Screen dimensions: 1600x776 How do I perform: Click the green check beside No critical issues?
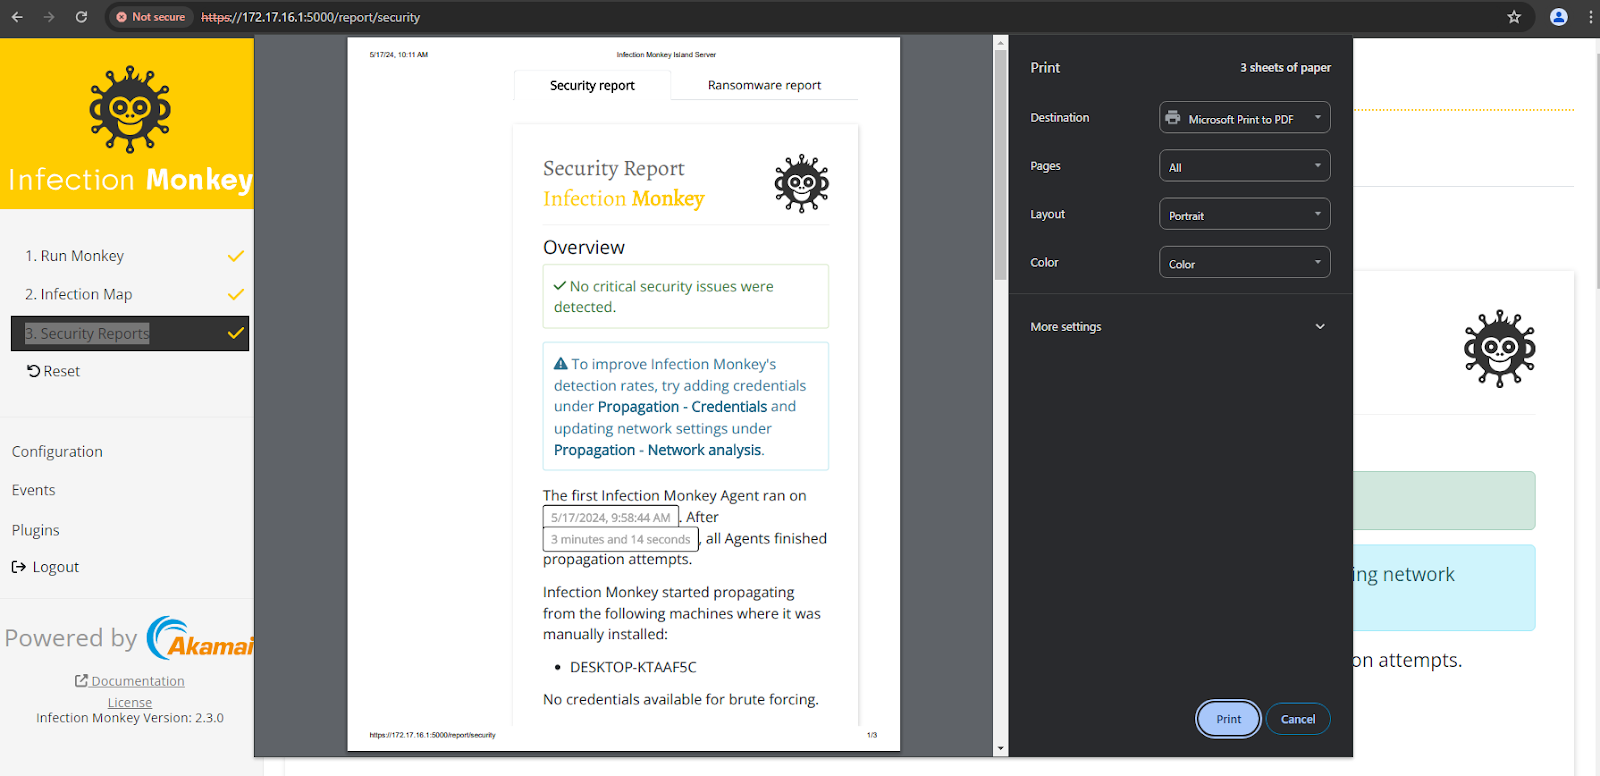coord(560,286)
